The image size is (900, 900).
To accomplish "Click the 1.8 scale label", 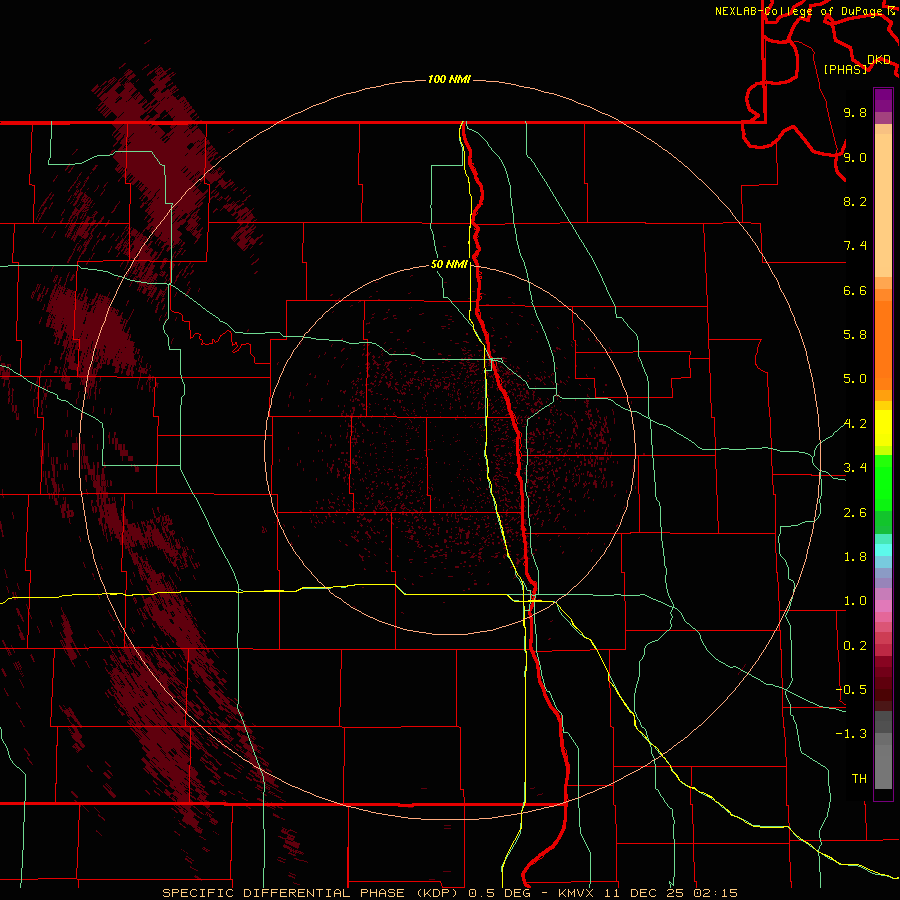I will (855, 557).
